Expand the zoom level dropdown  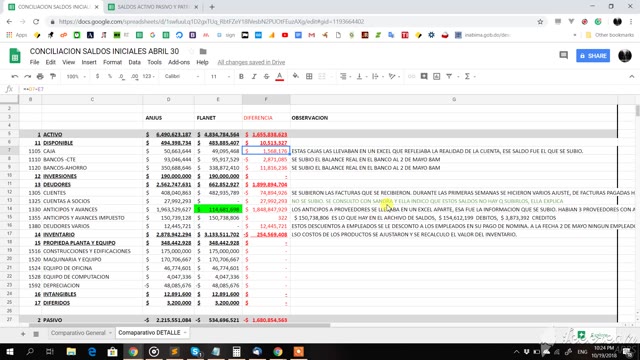[x=76, y=76]
